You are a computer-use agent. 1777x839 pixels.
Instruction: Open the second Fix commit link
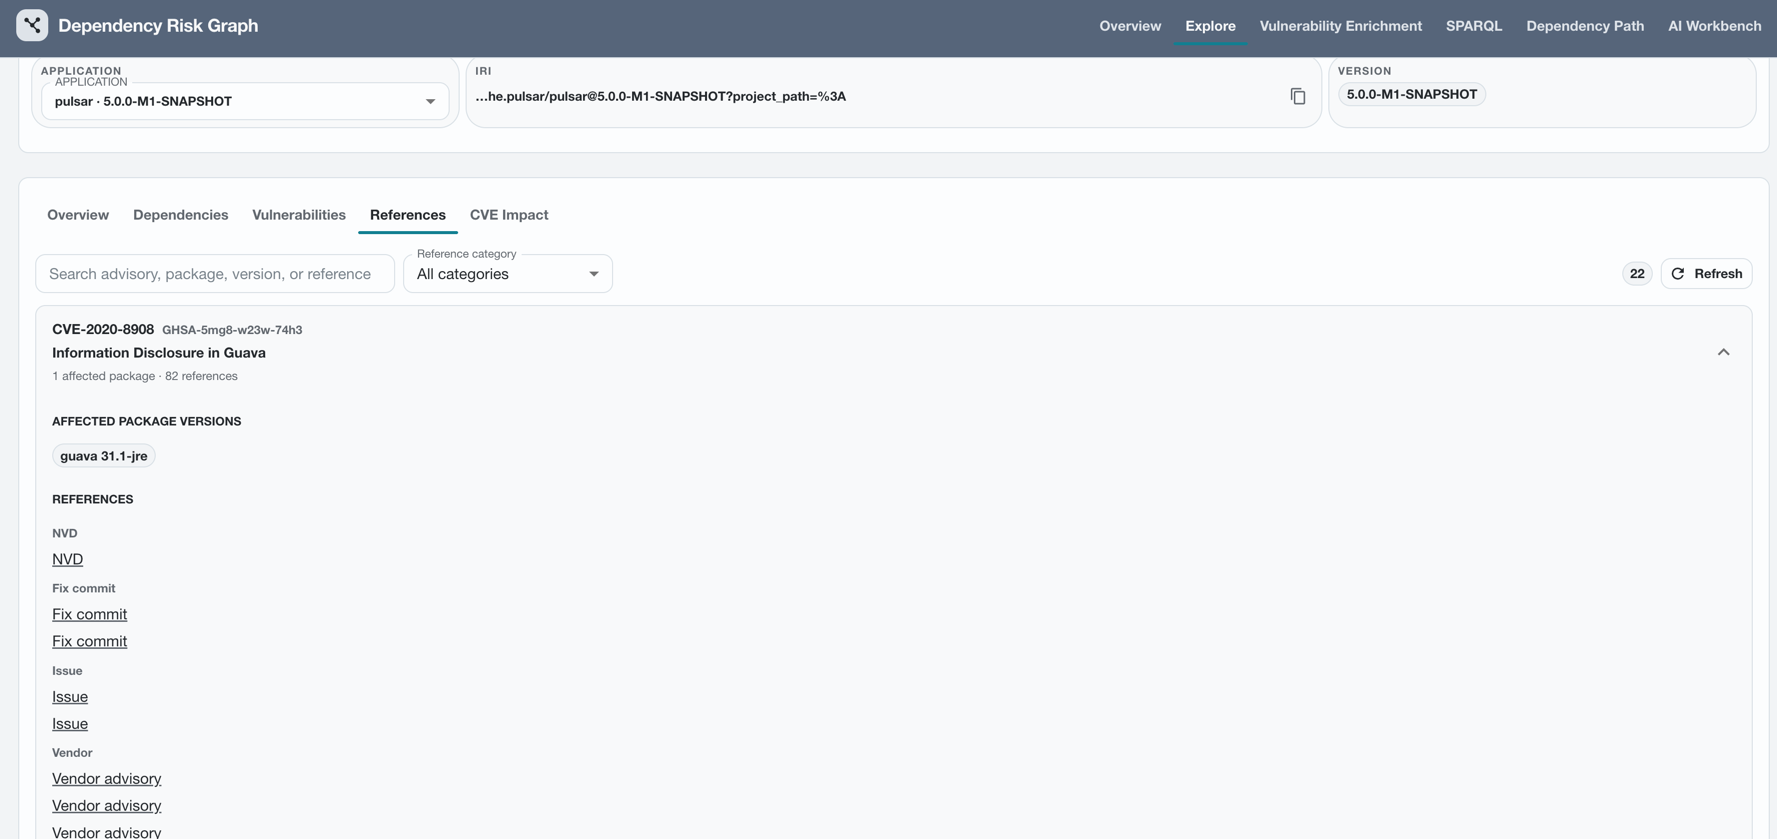point(89,641)
